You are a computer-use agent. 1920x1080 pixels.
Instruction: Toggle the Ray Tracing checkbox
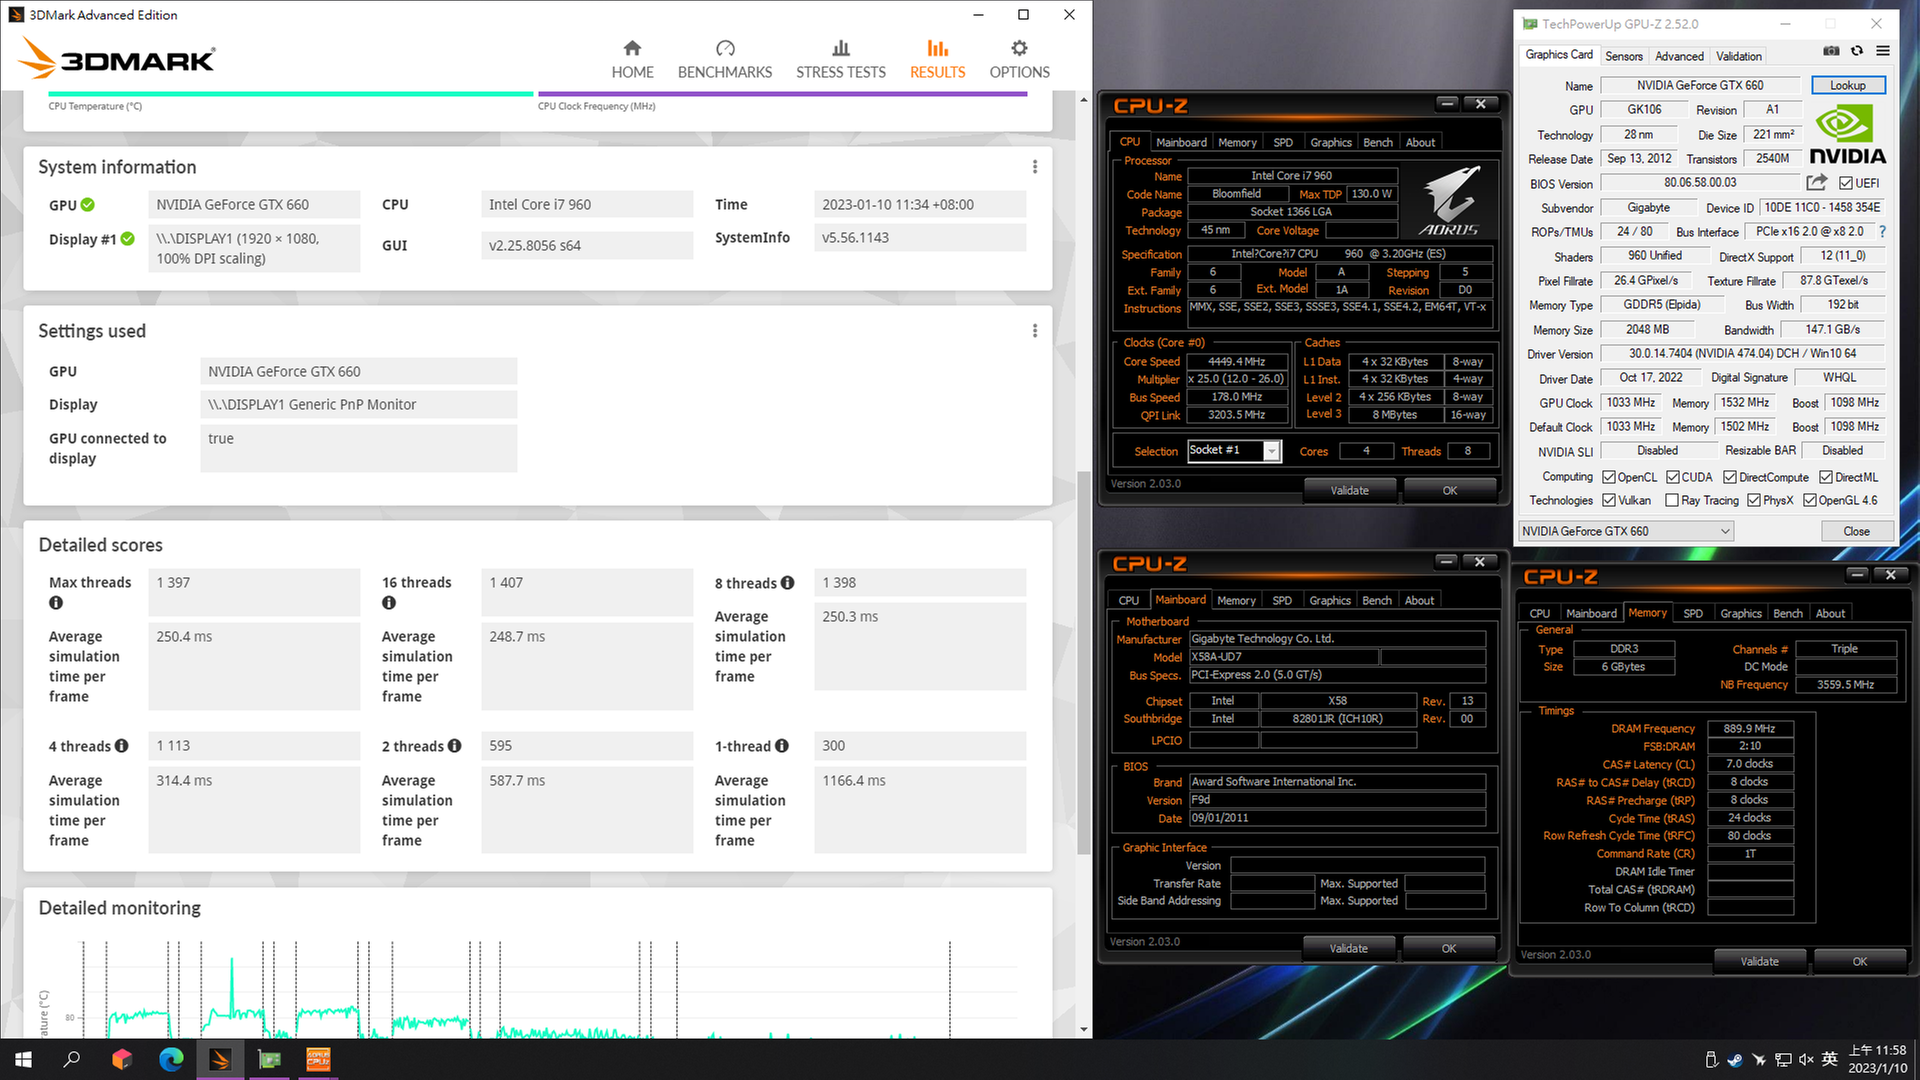point(1672,501)
